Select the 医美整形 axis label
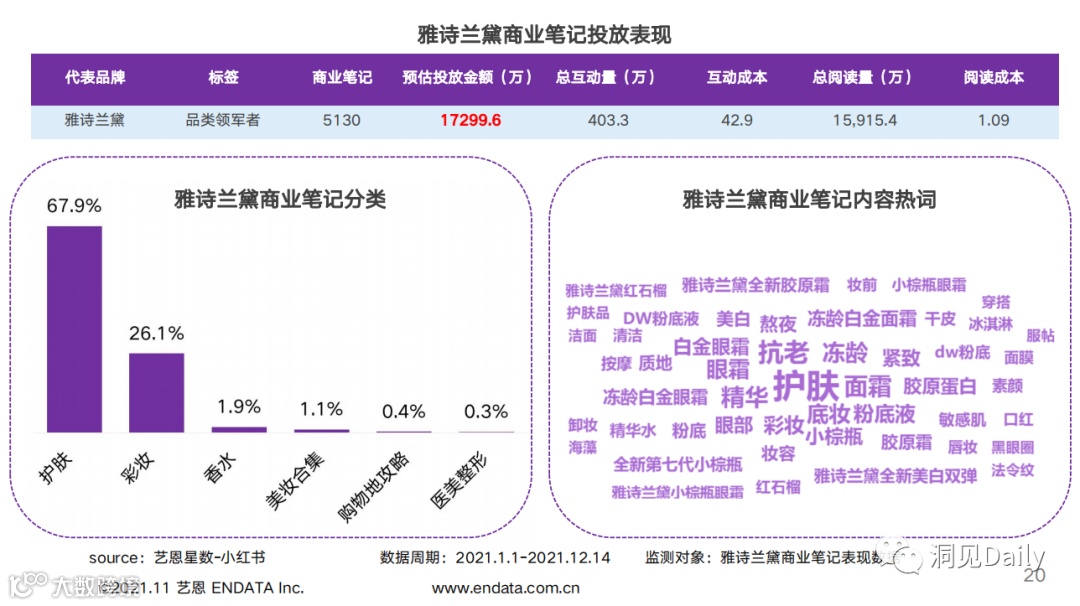 [x=458, y=481]
